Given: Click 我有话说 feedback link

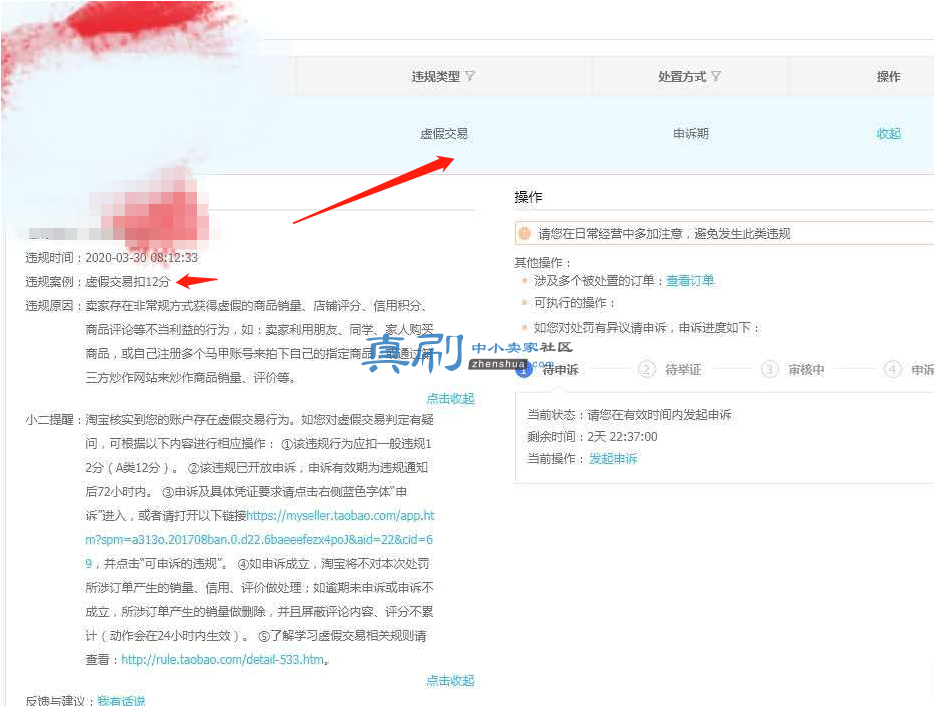Looking at the screenshot, I should point(122,701).
